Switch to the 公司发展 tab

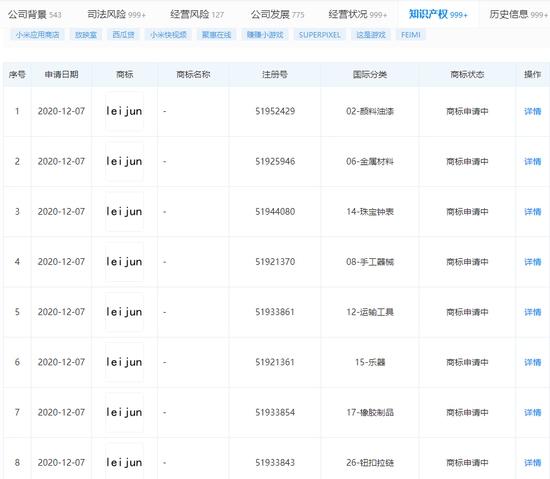pyautogui.click(x=277, y=14)
